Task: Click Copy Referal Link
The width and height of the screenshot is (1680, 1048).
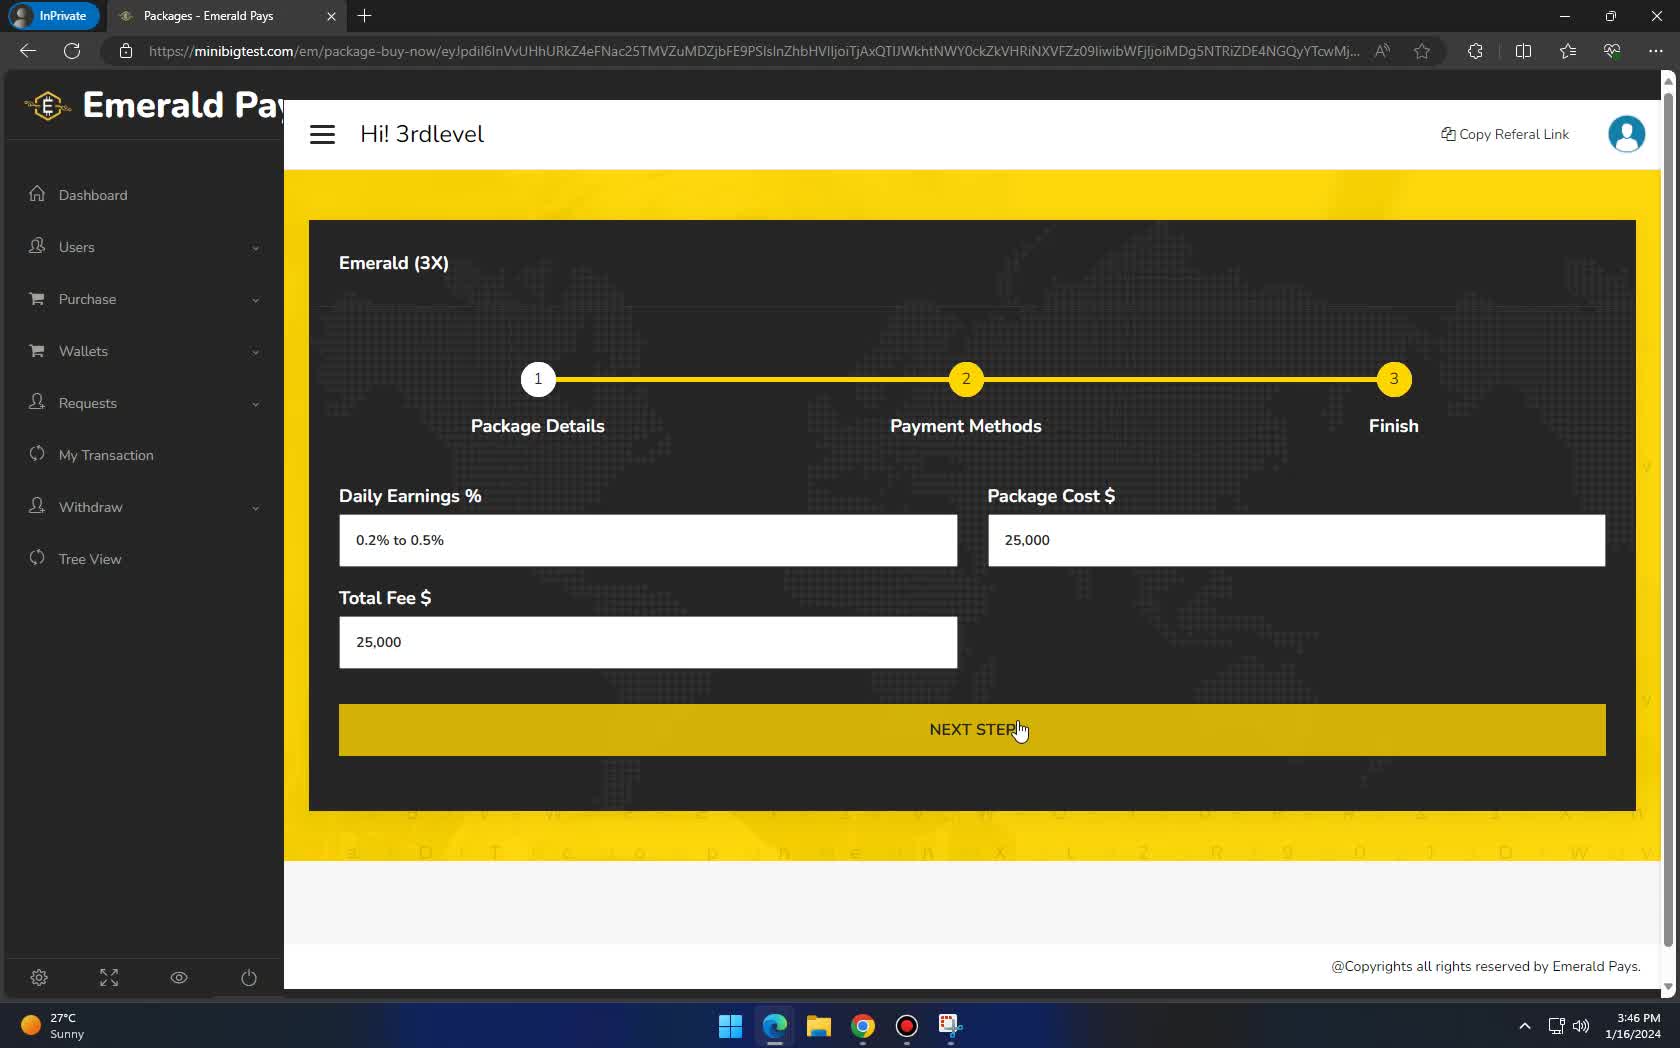Action: click(1505, 134)
